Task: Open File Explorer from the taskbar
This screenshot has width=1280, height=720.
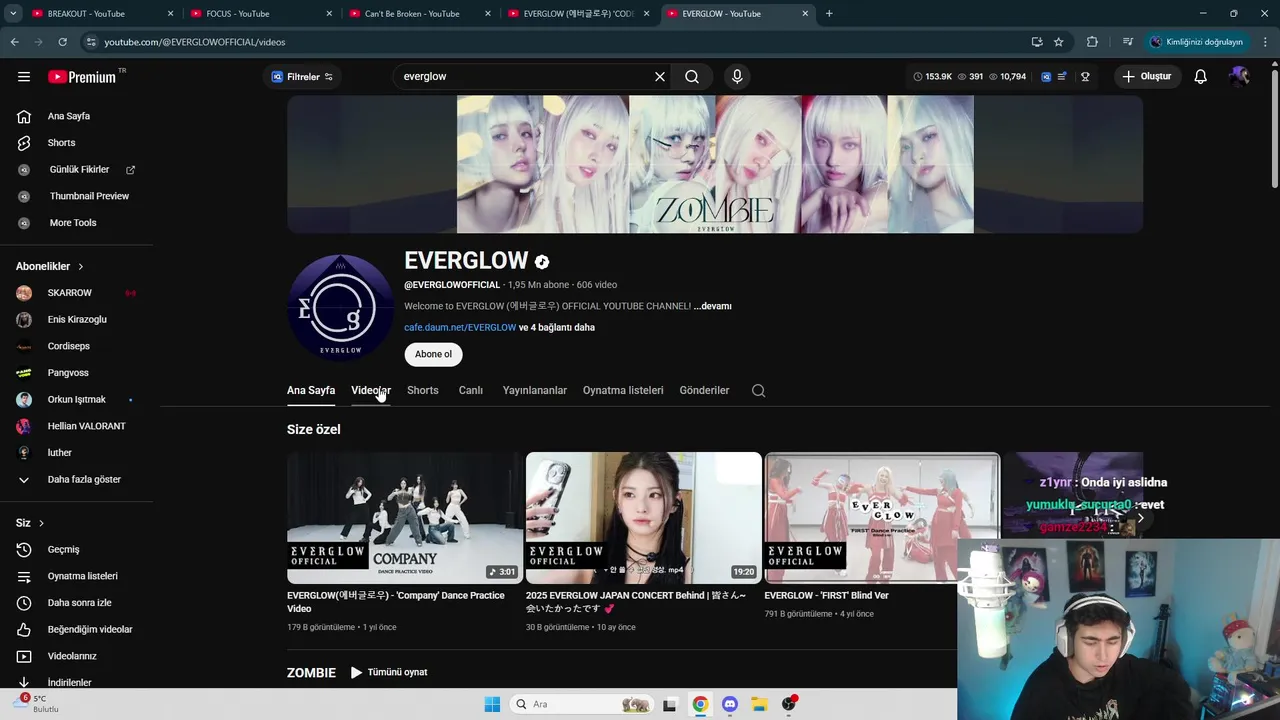Action: [x=759, y=704]
